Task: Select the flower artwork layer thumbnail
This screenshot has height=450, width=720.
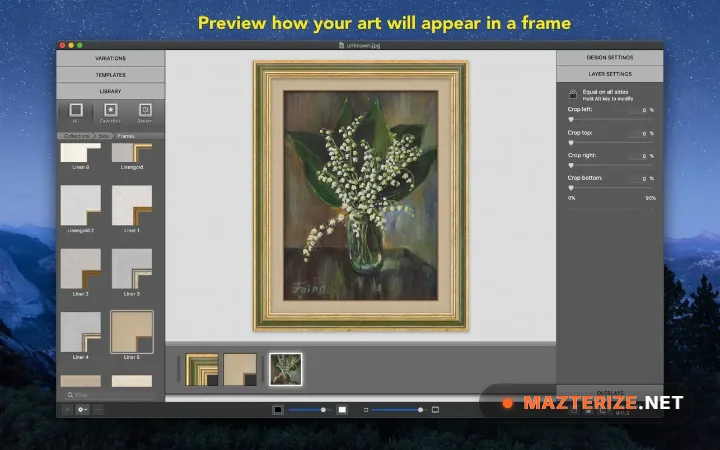Action: [285, 369]
